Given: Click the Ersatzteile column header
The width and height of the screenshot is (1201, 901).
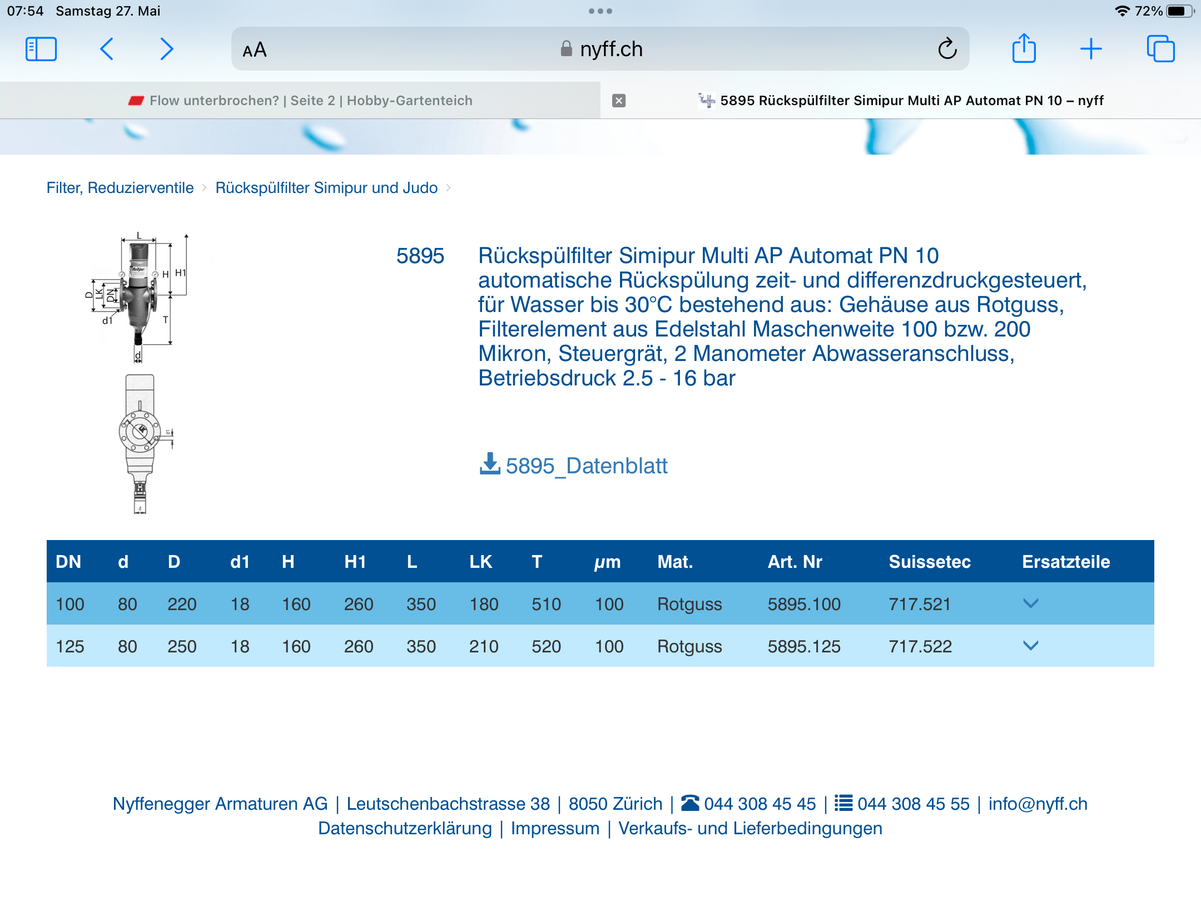Looking at the screenshot, I should (1066, 562).
